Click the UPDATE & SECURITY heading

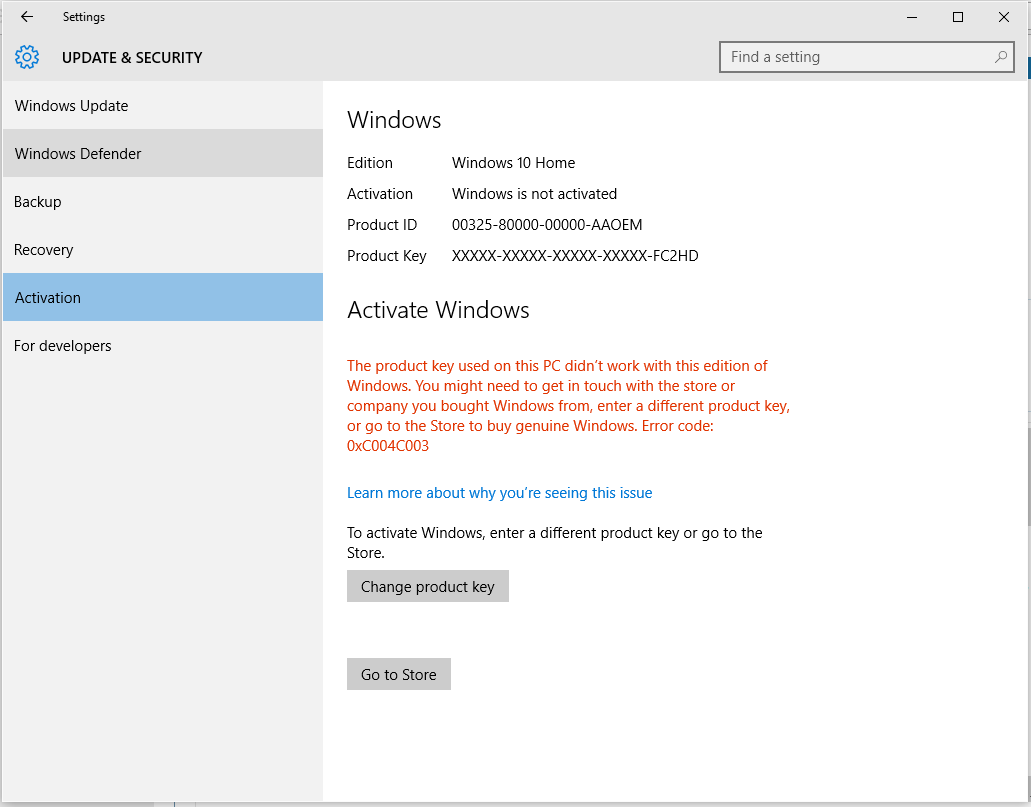(132, 57)
